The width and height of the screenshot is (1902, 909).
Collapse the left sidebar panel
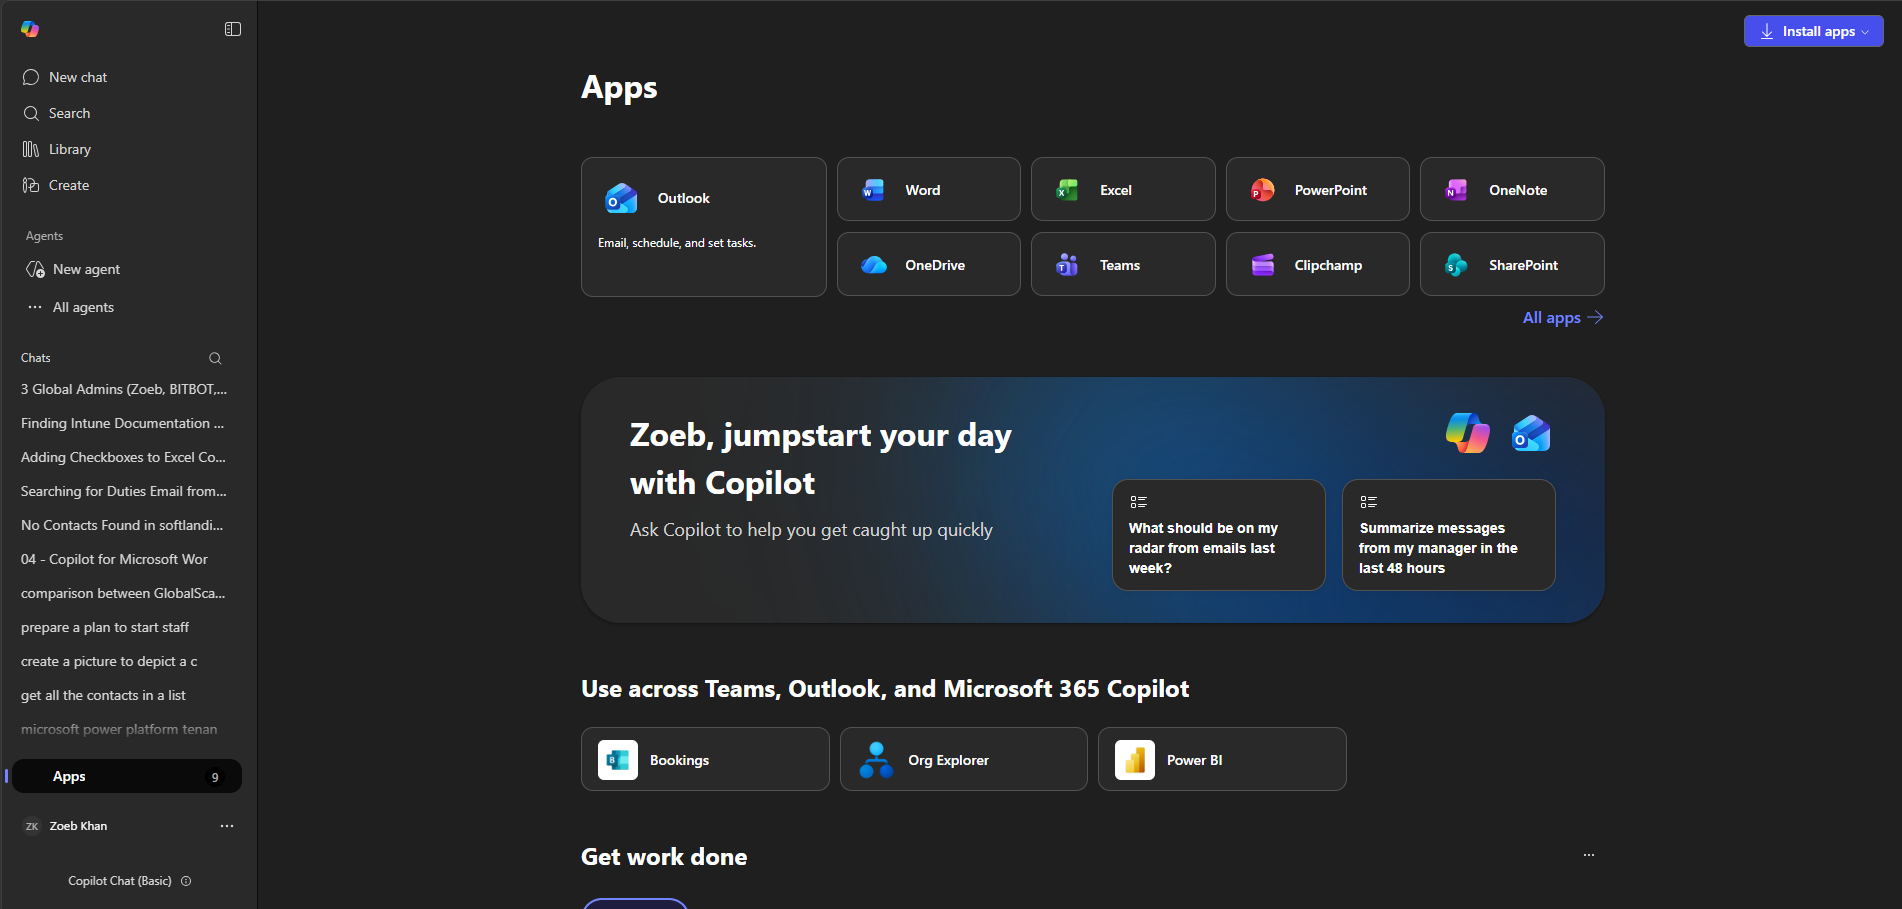click(x=233, y=29)
